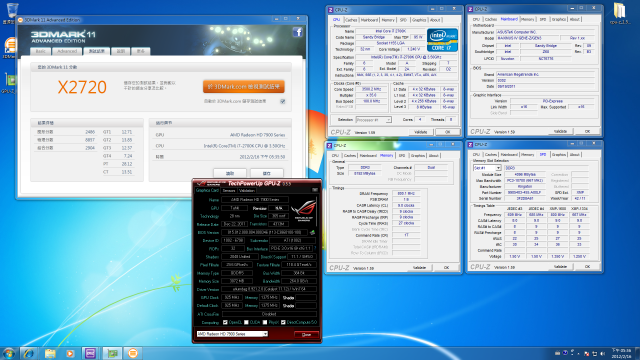640x360 pixels.
Task: Click OK in the CPU-Z SPD window
Action: (587, 267)
